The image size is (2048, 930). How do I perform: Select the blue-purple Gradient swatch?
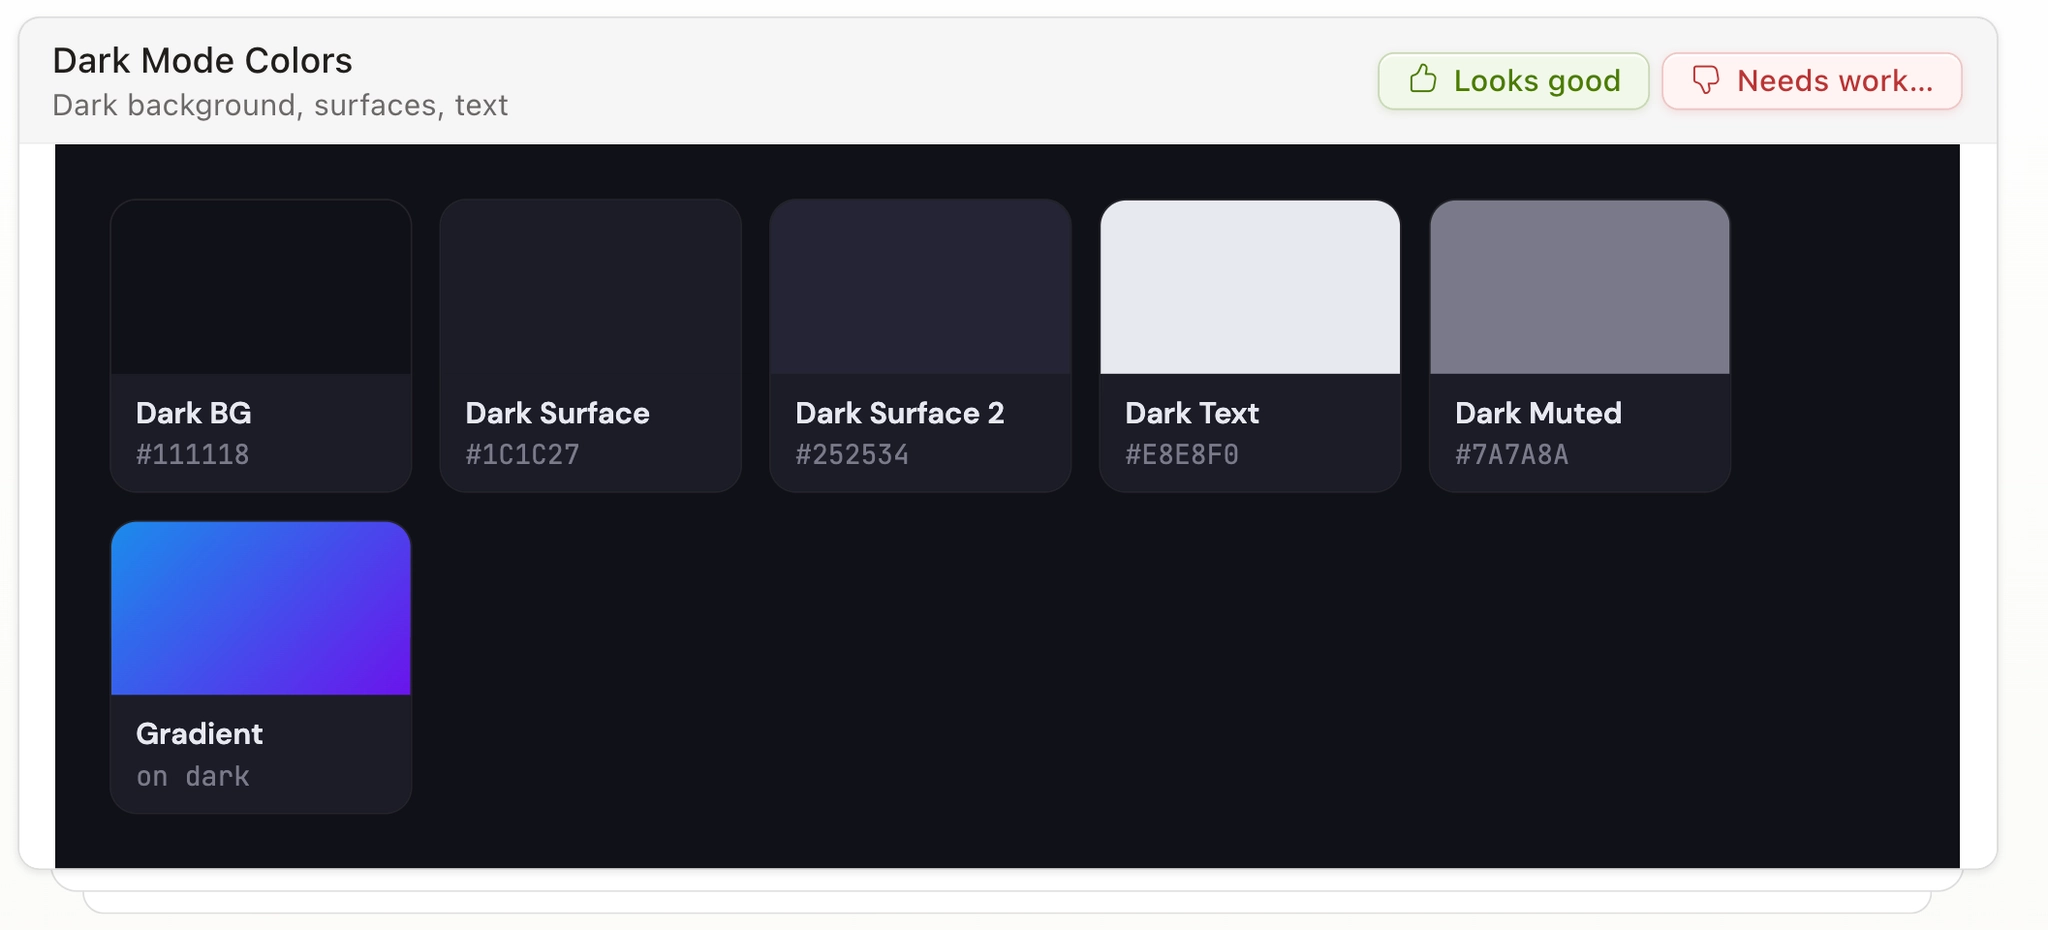(261, 608)
